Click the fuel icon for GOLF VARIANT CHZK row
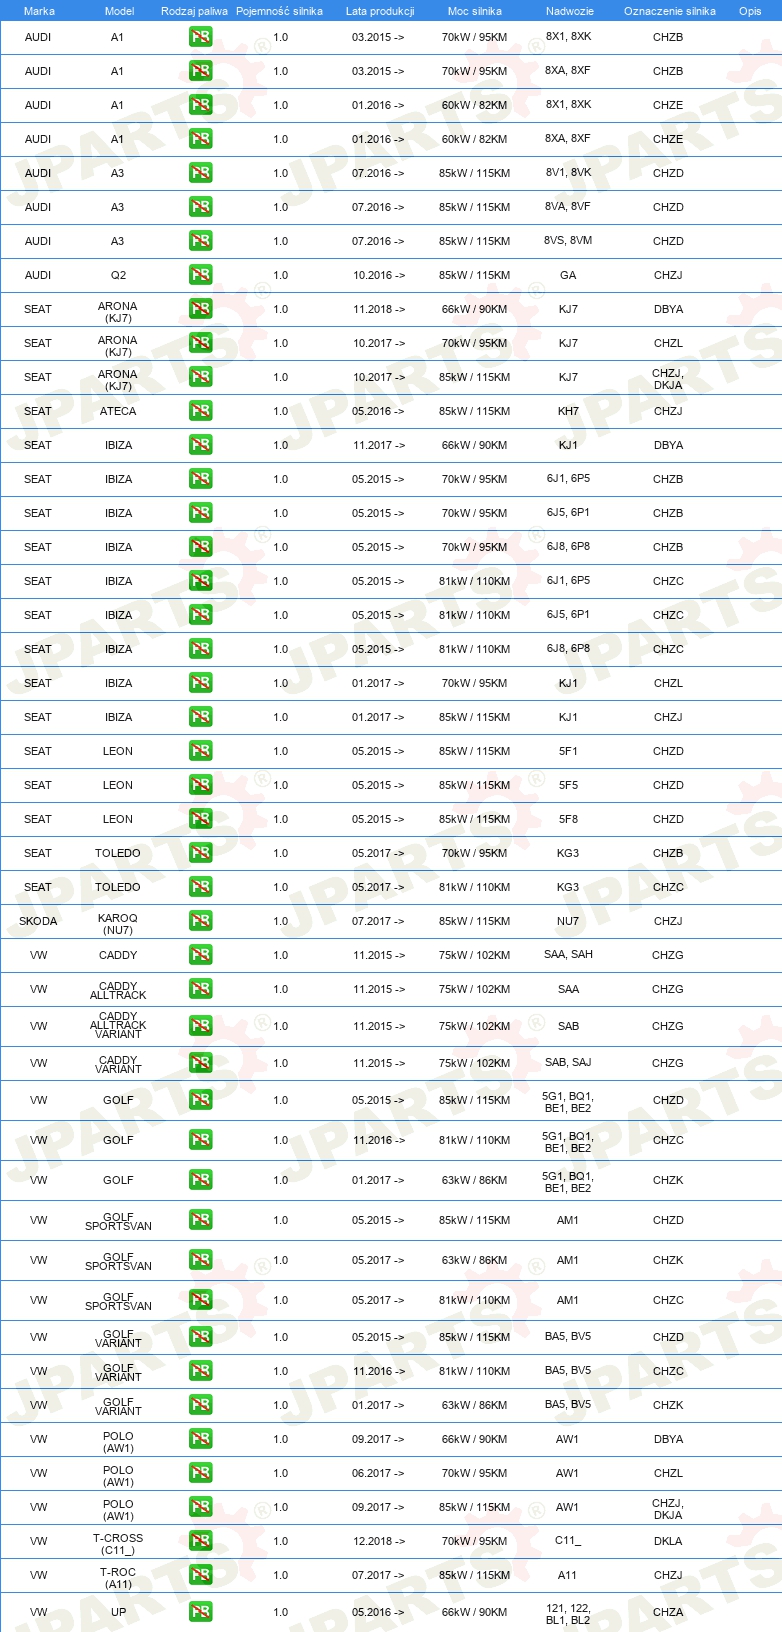Screen dimensions: 782x1632 pyautogui.click(x=200, y=1405)
